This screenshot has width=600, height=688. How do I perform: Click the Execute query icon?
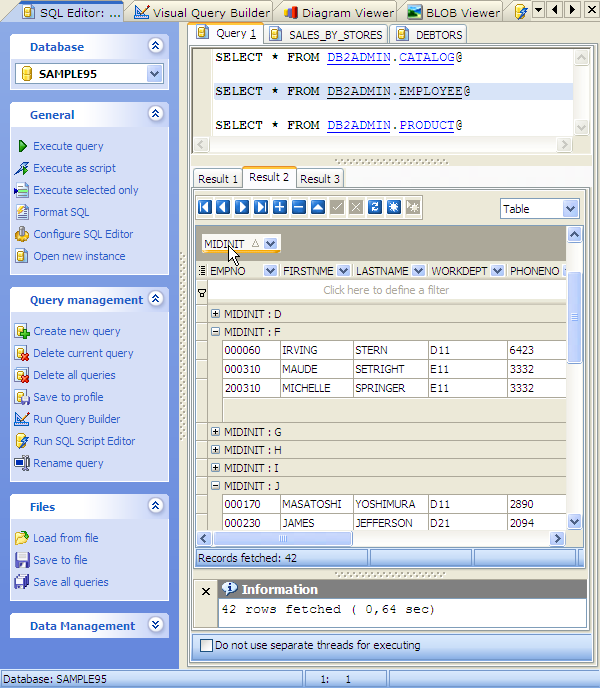click(22, 146)
